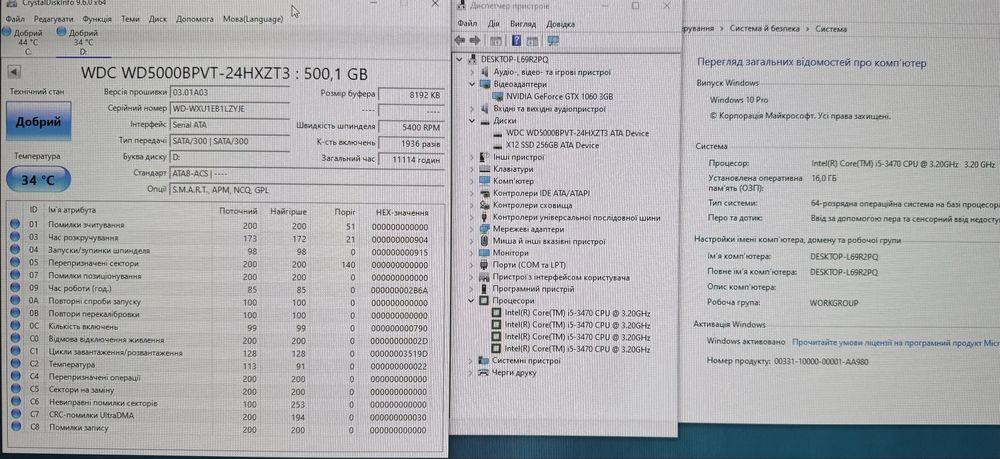This screenshot has width=1000, height=459.
Task: Click the port icon beside Порти (COM та LPT)
Action: 484,265
